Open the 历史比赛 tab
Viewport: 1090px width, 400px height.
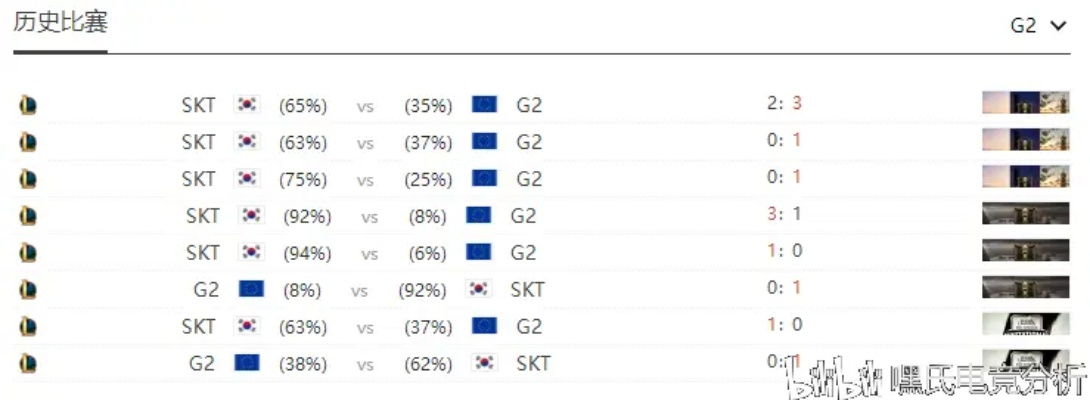[60, 24]
